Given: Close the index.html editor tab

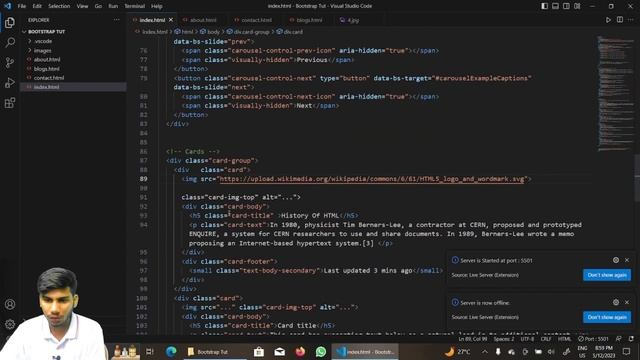Looking at the screenshot, I should 171,20.
